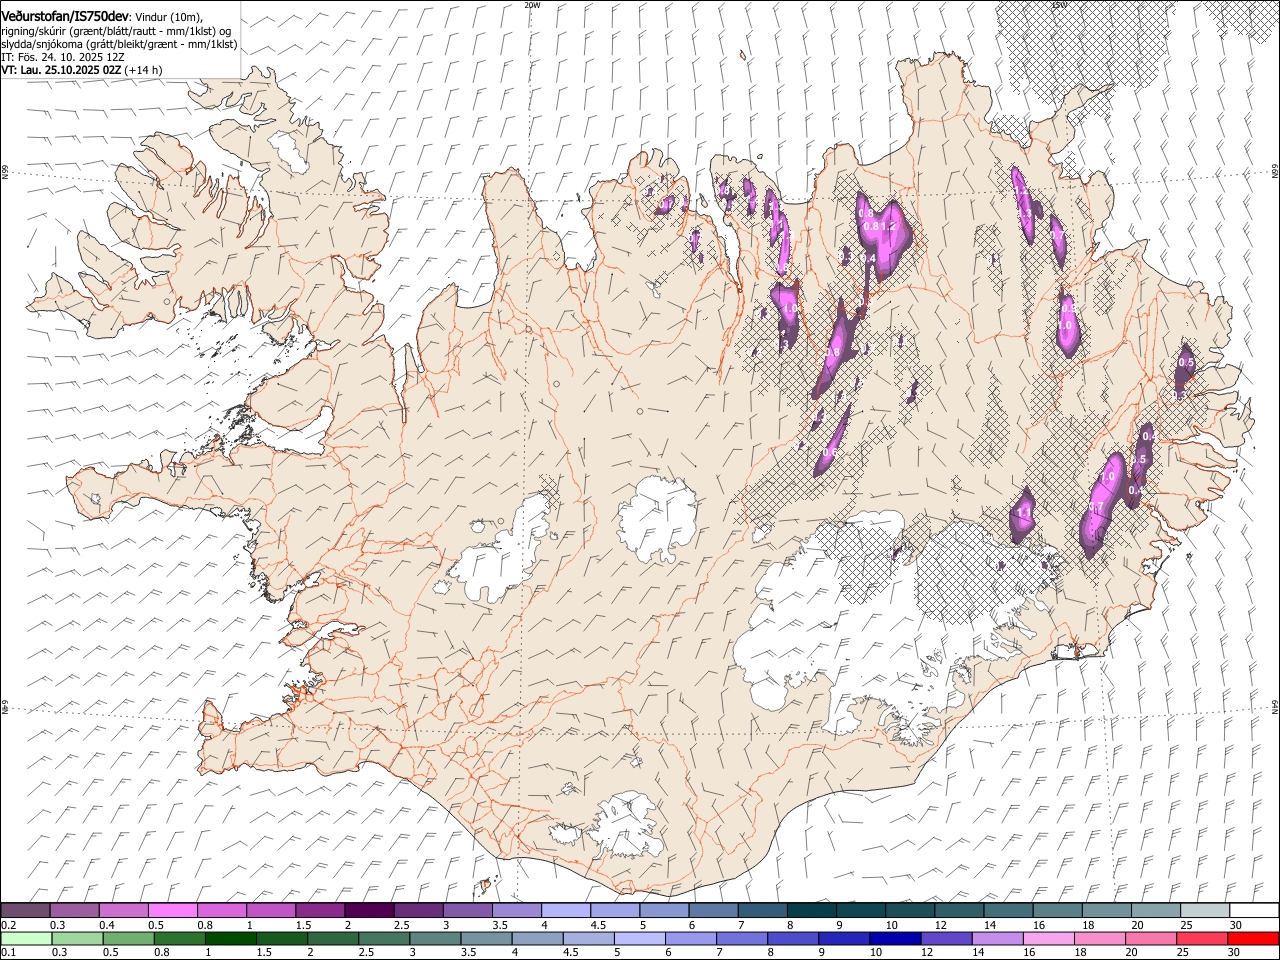Select the 1.2 precipitation value on the map
The height and width of the screenshot is (960, 1280).
(x=887, y=227)
